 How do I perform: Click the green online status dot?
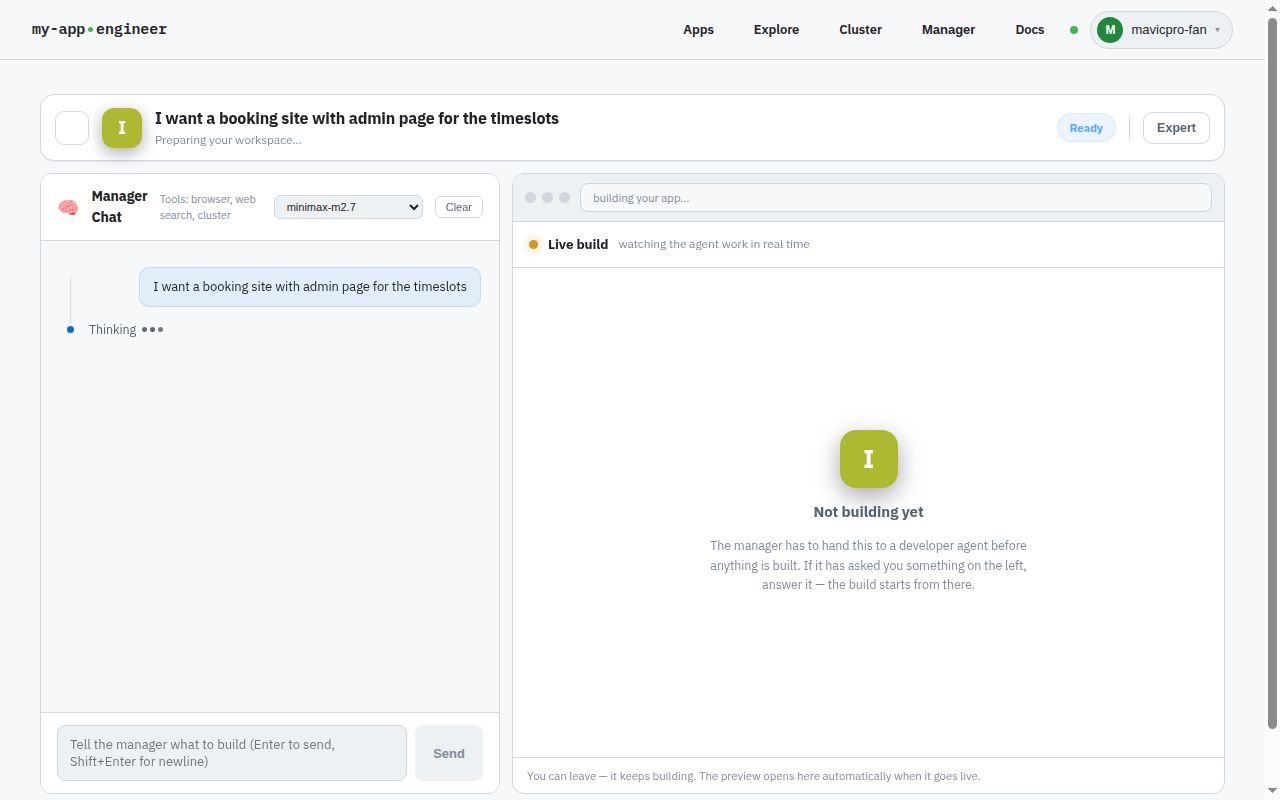pyautogui.click(x=1074, y=30)
